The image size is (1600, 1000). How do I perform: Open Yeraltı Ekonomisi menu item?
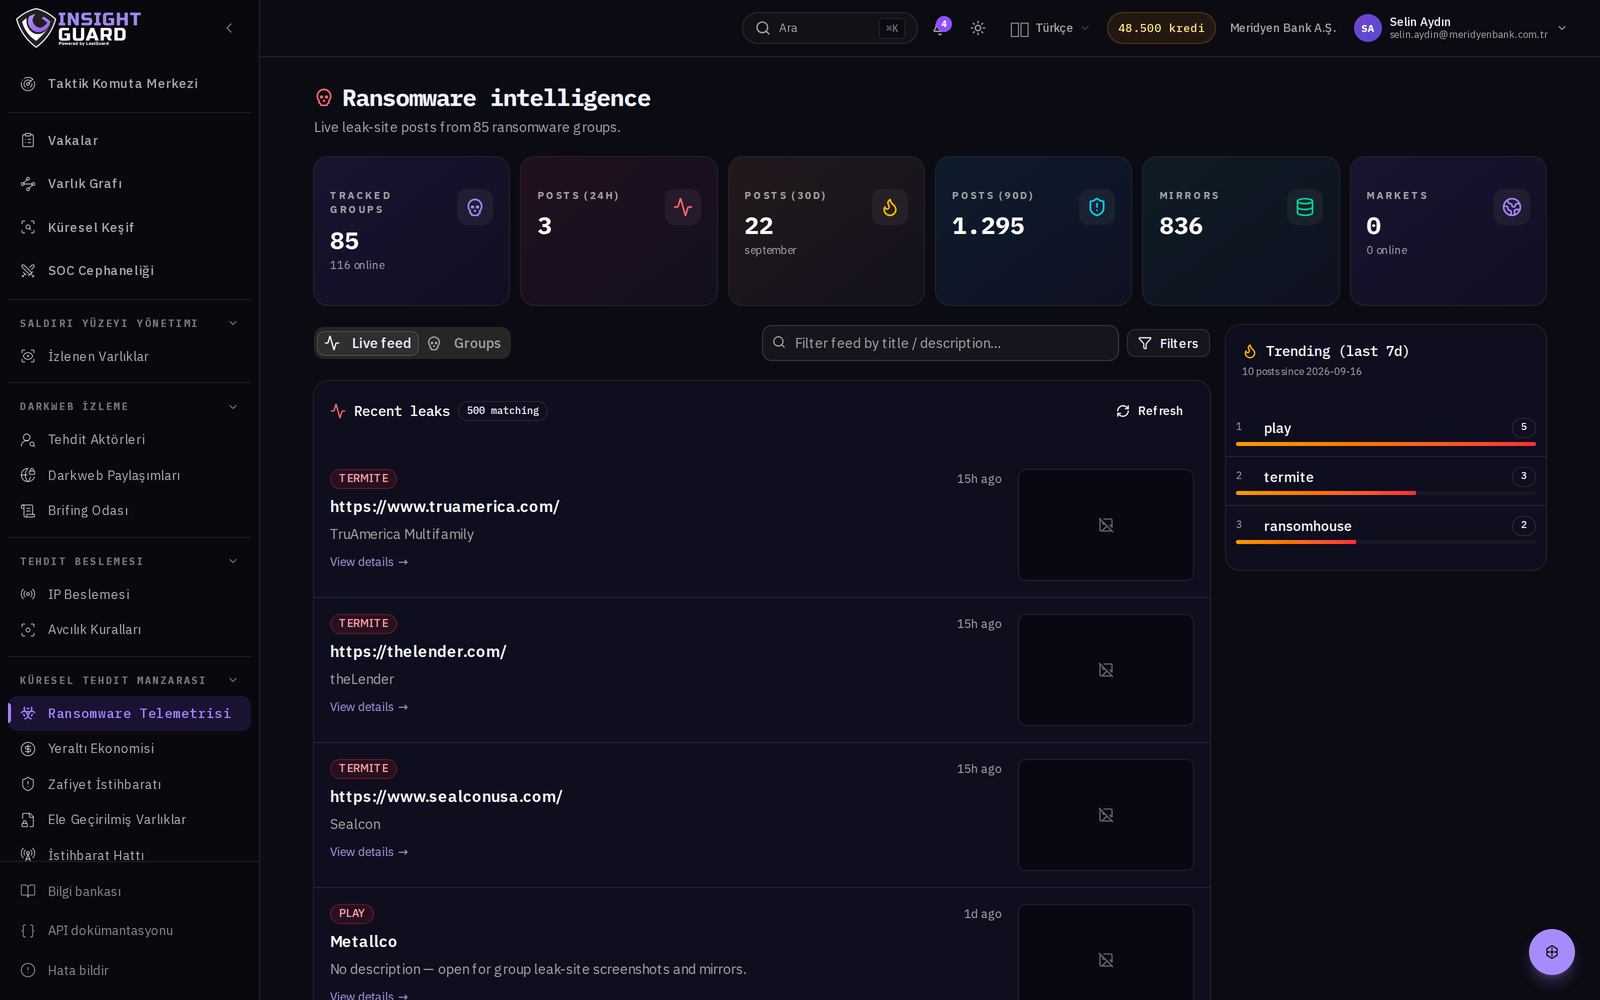(x=129, y=749)
